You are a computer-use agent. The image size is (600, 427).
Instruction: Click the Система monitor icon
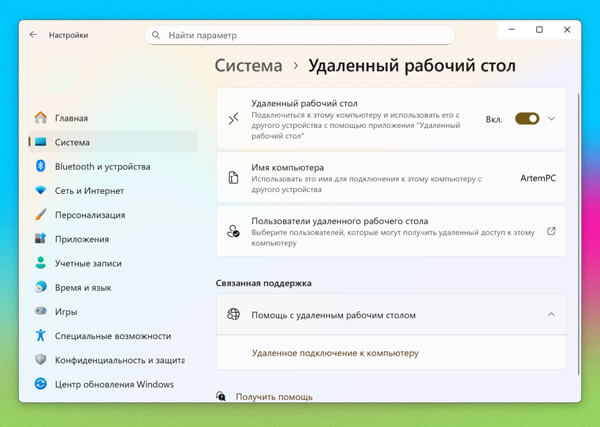click(x=41, y=142)
